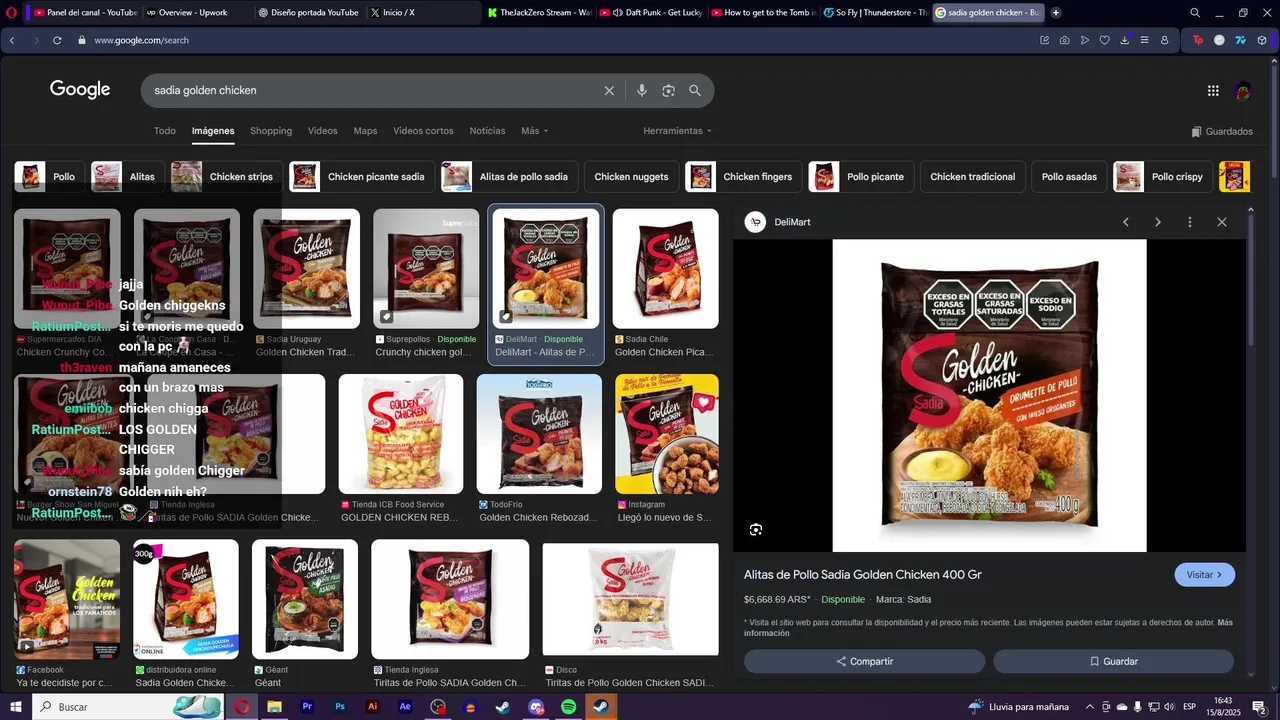
Task: Clear the search box with the X icon
Action: pyautogui.click(x=609, y=90)
